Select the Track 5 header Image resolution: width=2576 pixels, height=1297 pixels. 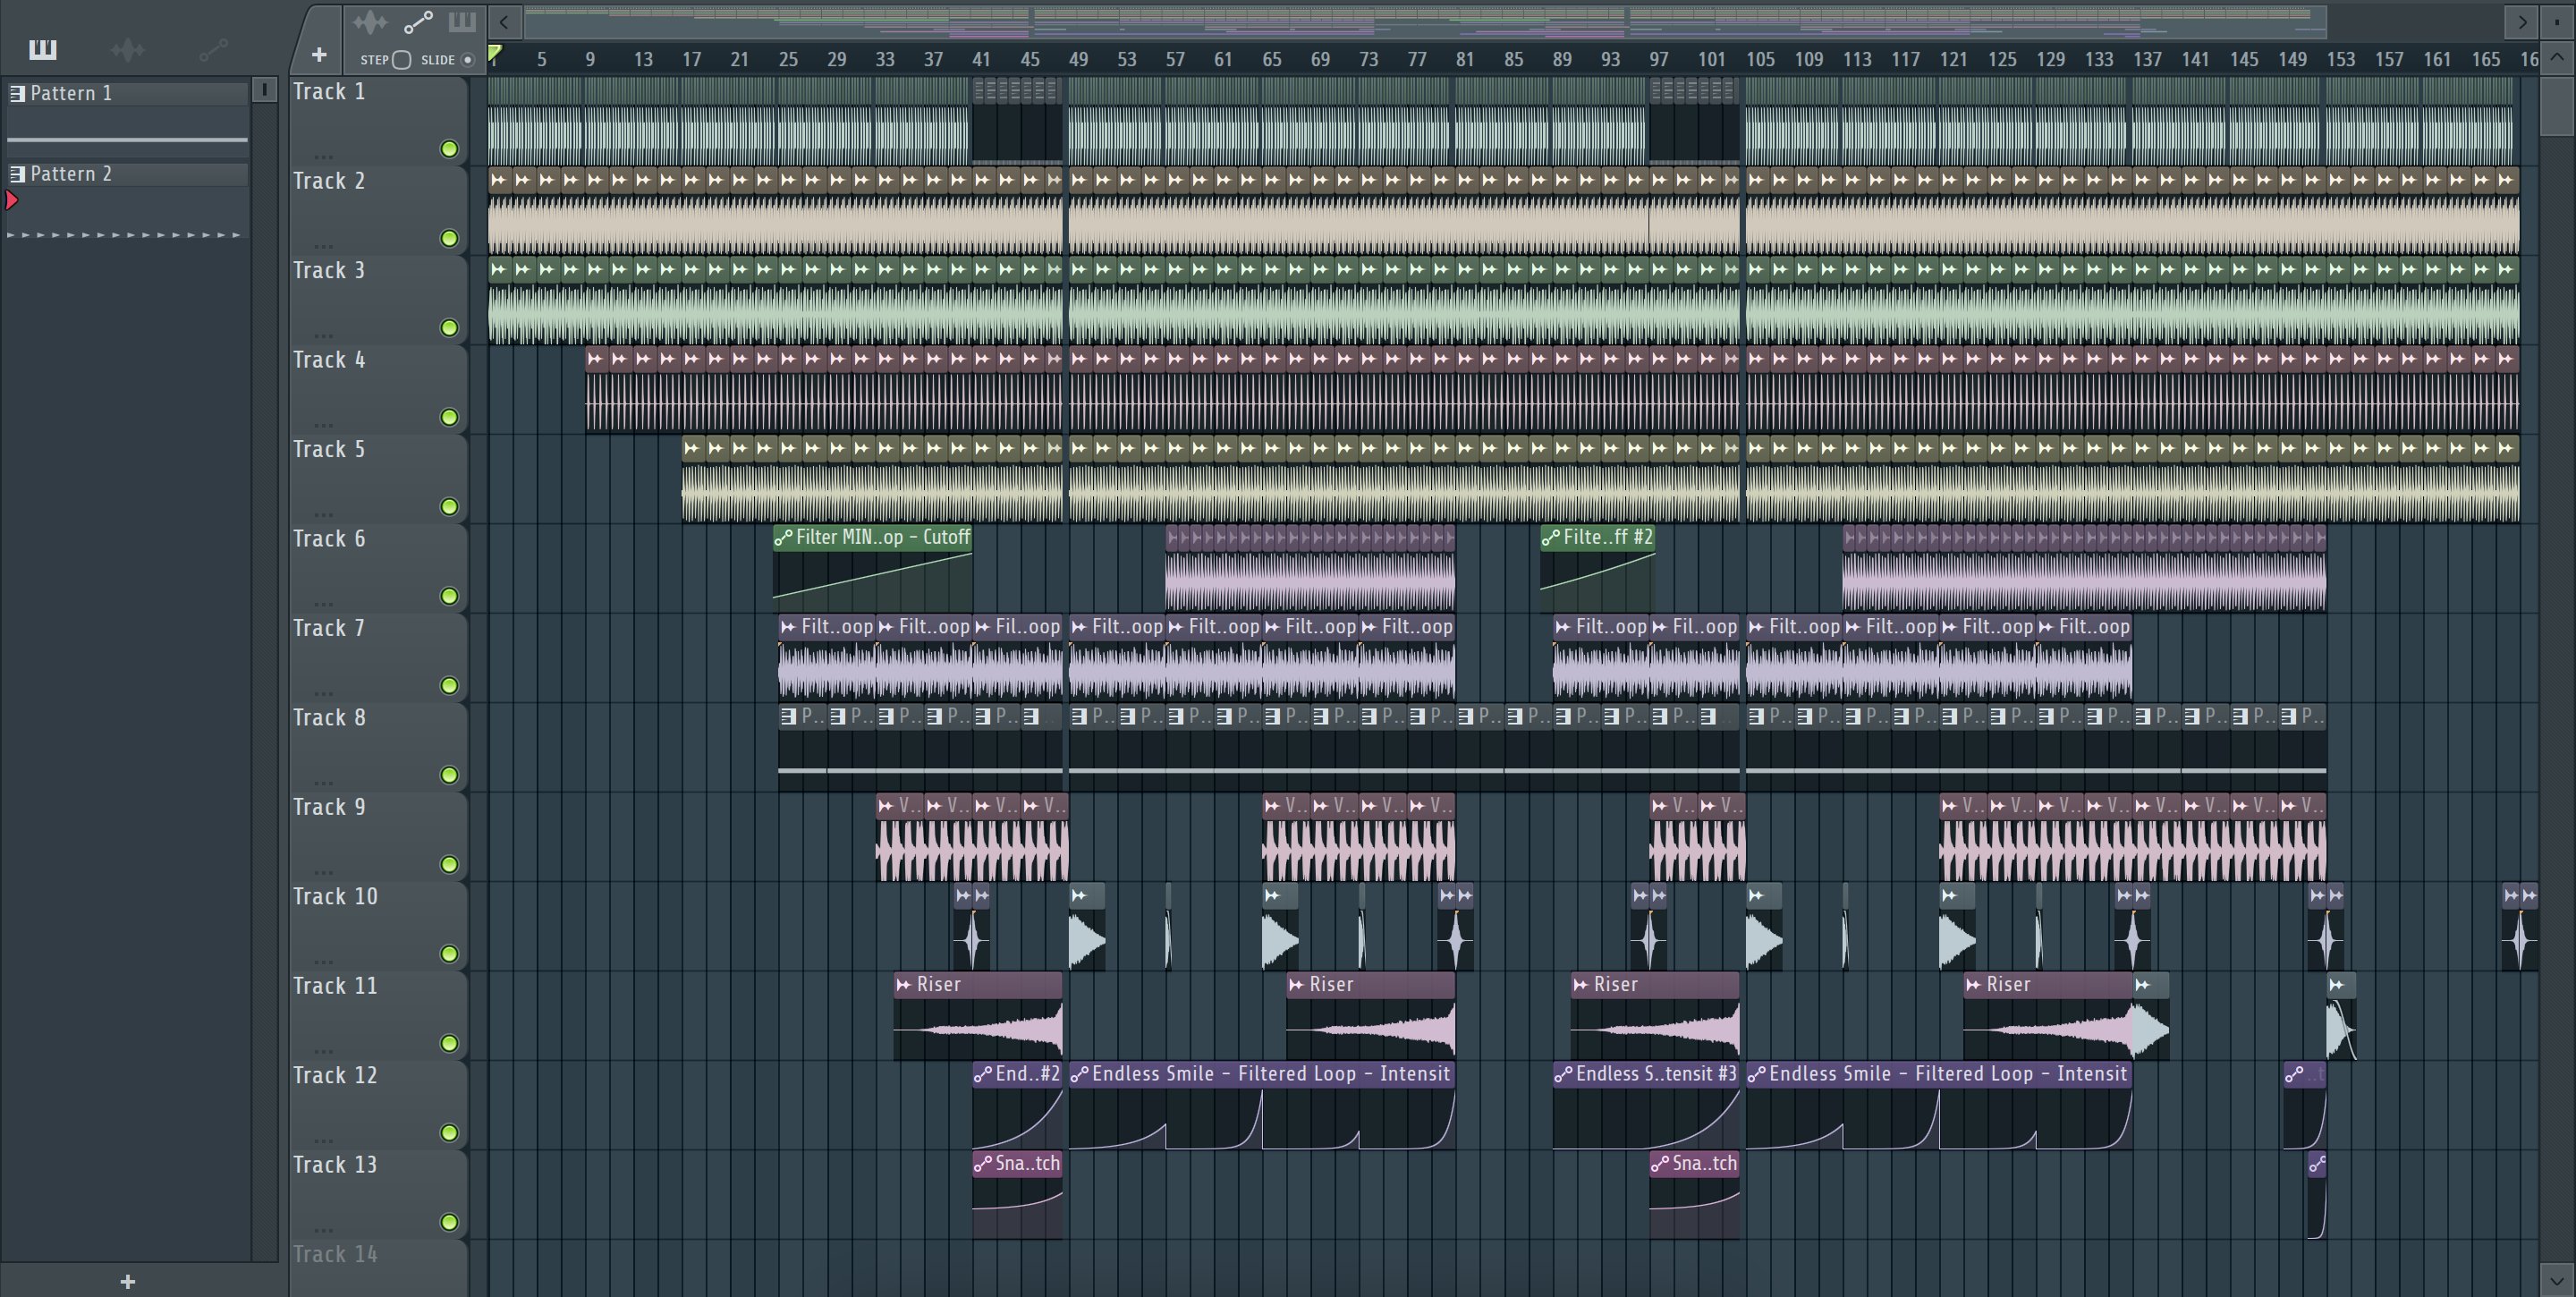coord(378,478)
